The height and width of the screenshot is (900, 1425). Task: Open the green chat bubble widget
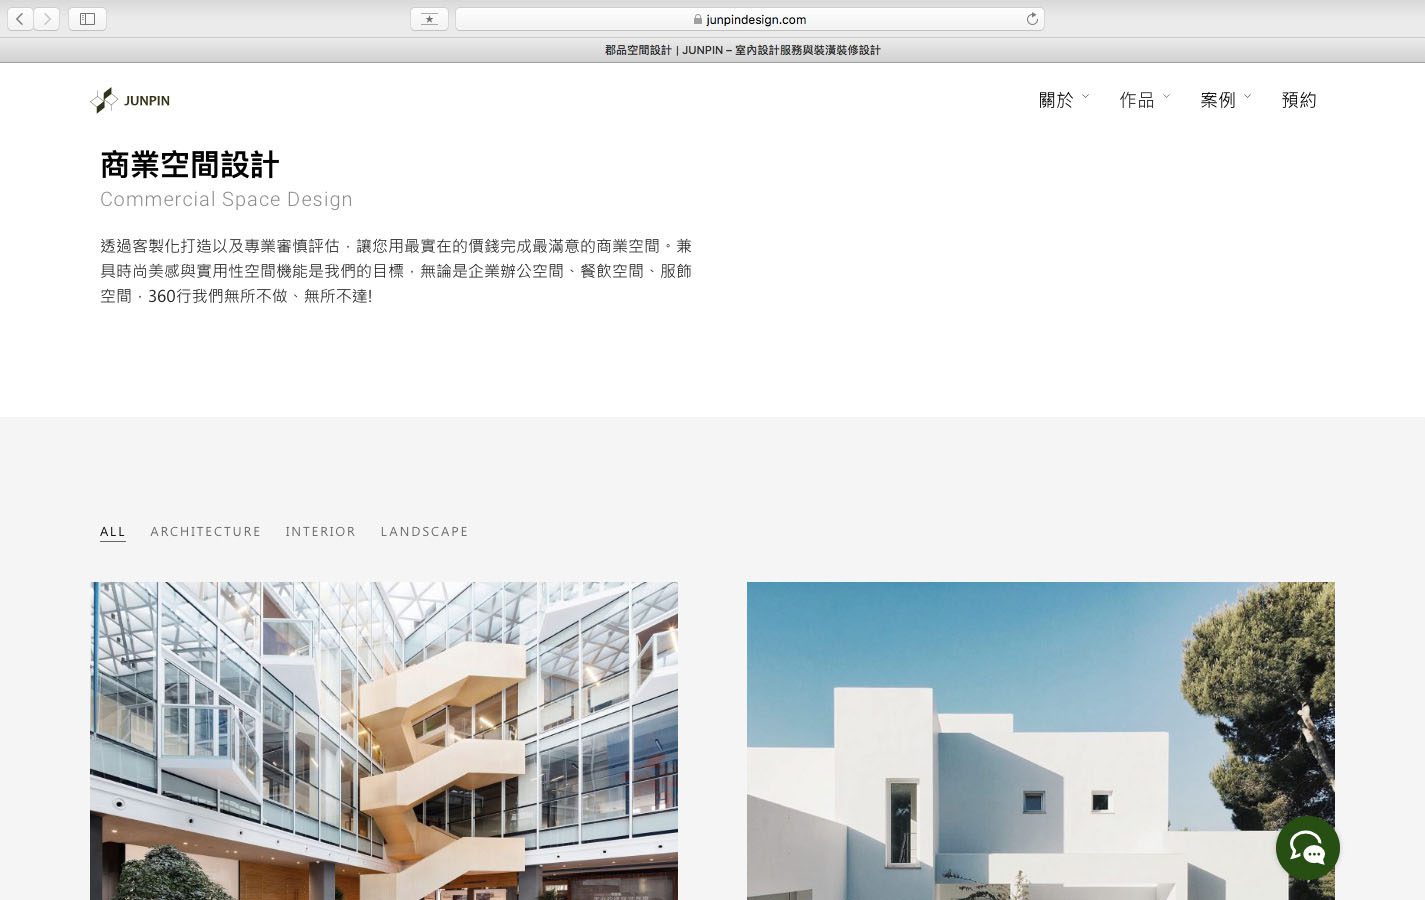1307,849
